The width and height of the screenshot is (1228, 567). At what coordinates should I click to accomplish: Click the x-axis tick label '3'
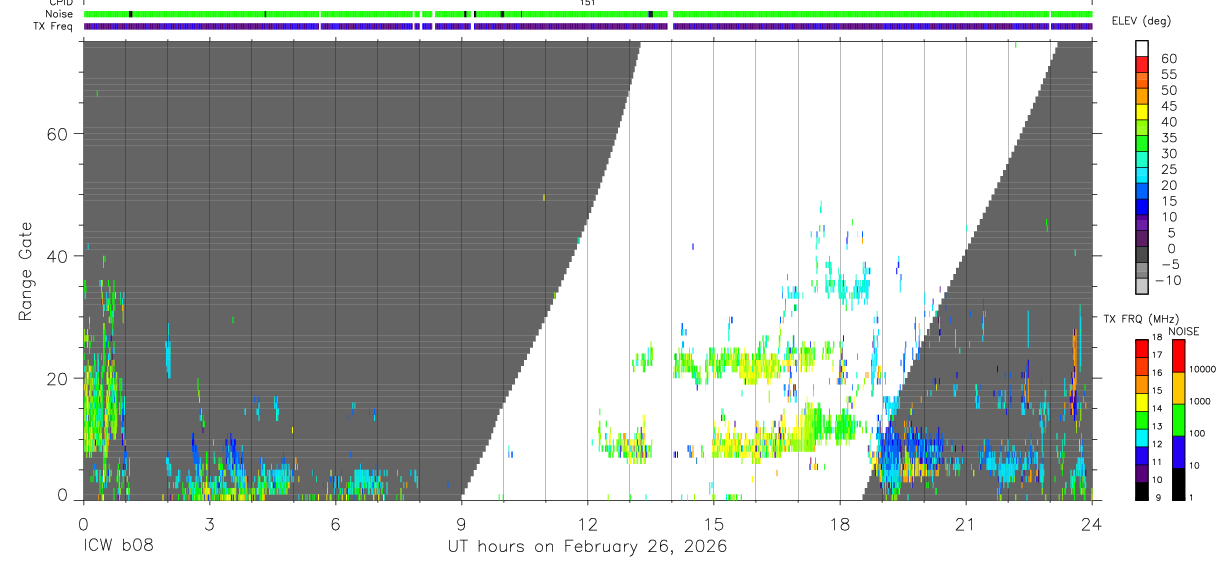[209, 524]
